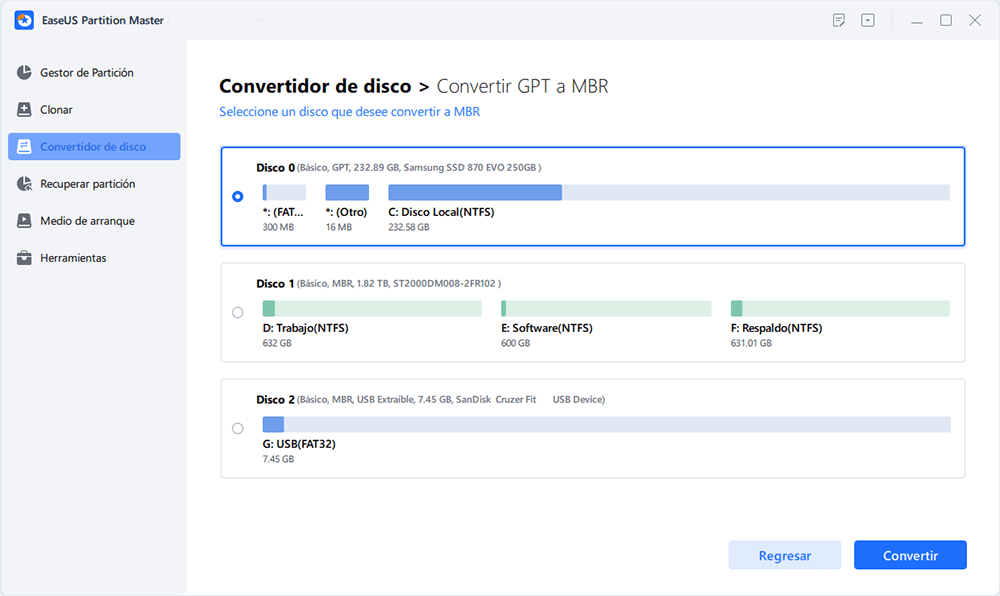The width and height of the screenshot is (1000, 596).
Task: Click the Disco 0 title text
Action: coord(276,168)
